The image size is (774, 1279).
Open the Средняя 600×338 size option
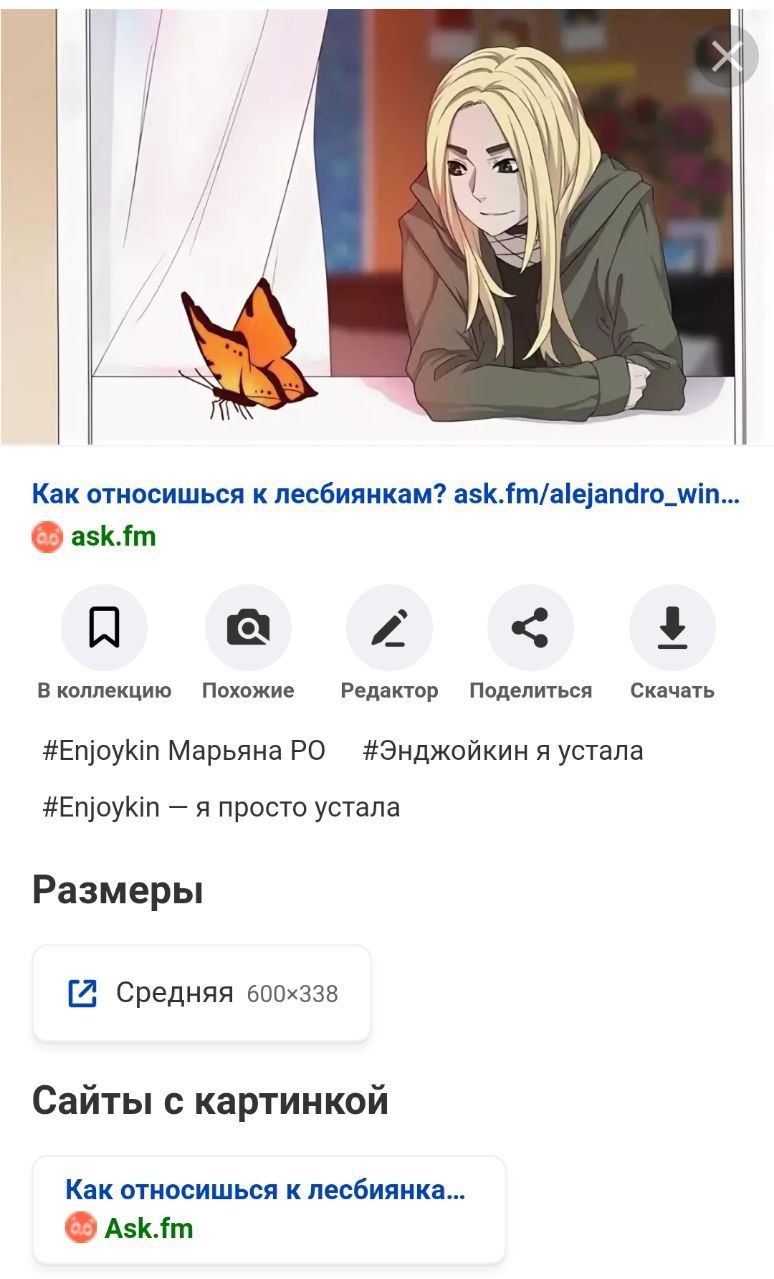[202, 993]
